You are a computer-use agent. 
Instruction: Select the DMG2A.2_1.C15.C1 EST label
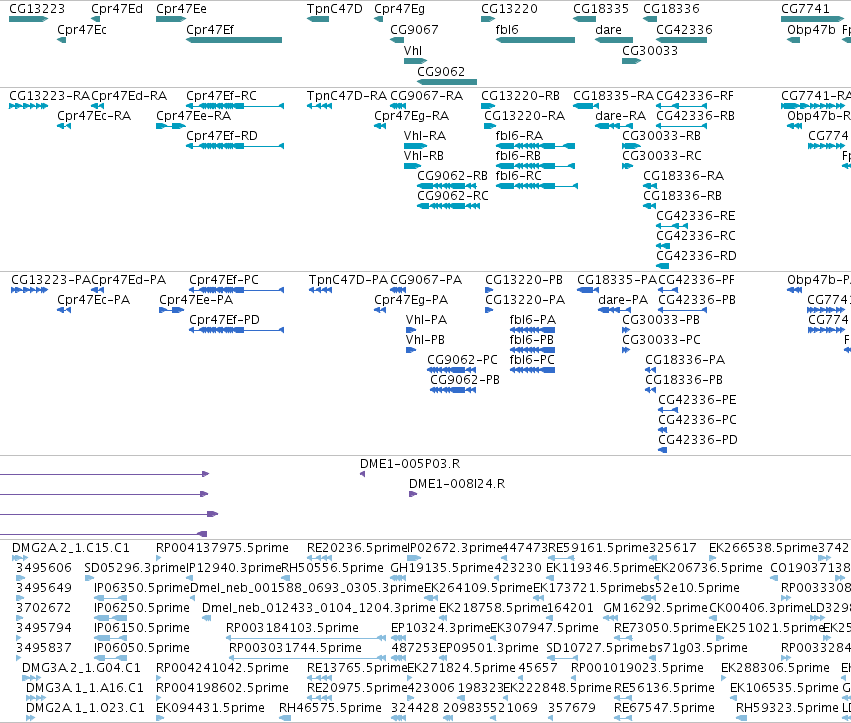click(x=71, y=548)
